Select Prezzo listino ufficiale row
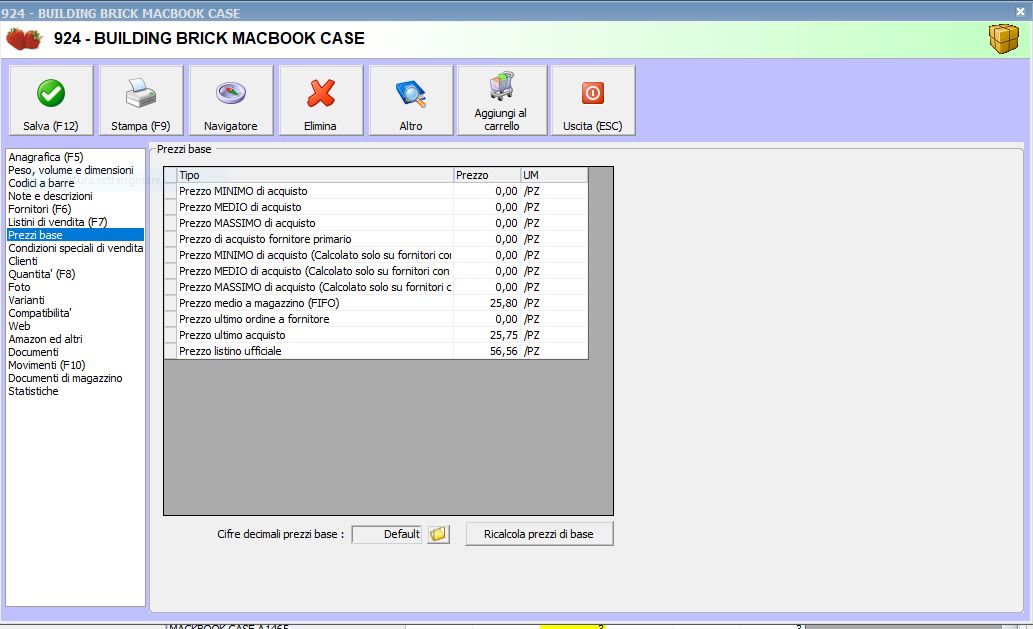The image size is (1033, 629). click(x=376, y=351)
